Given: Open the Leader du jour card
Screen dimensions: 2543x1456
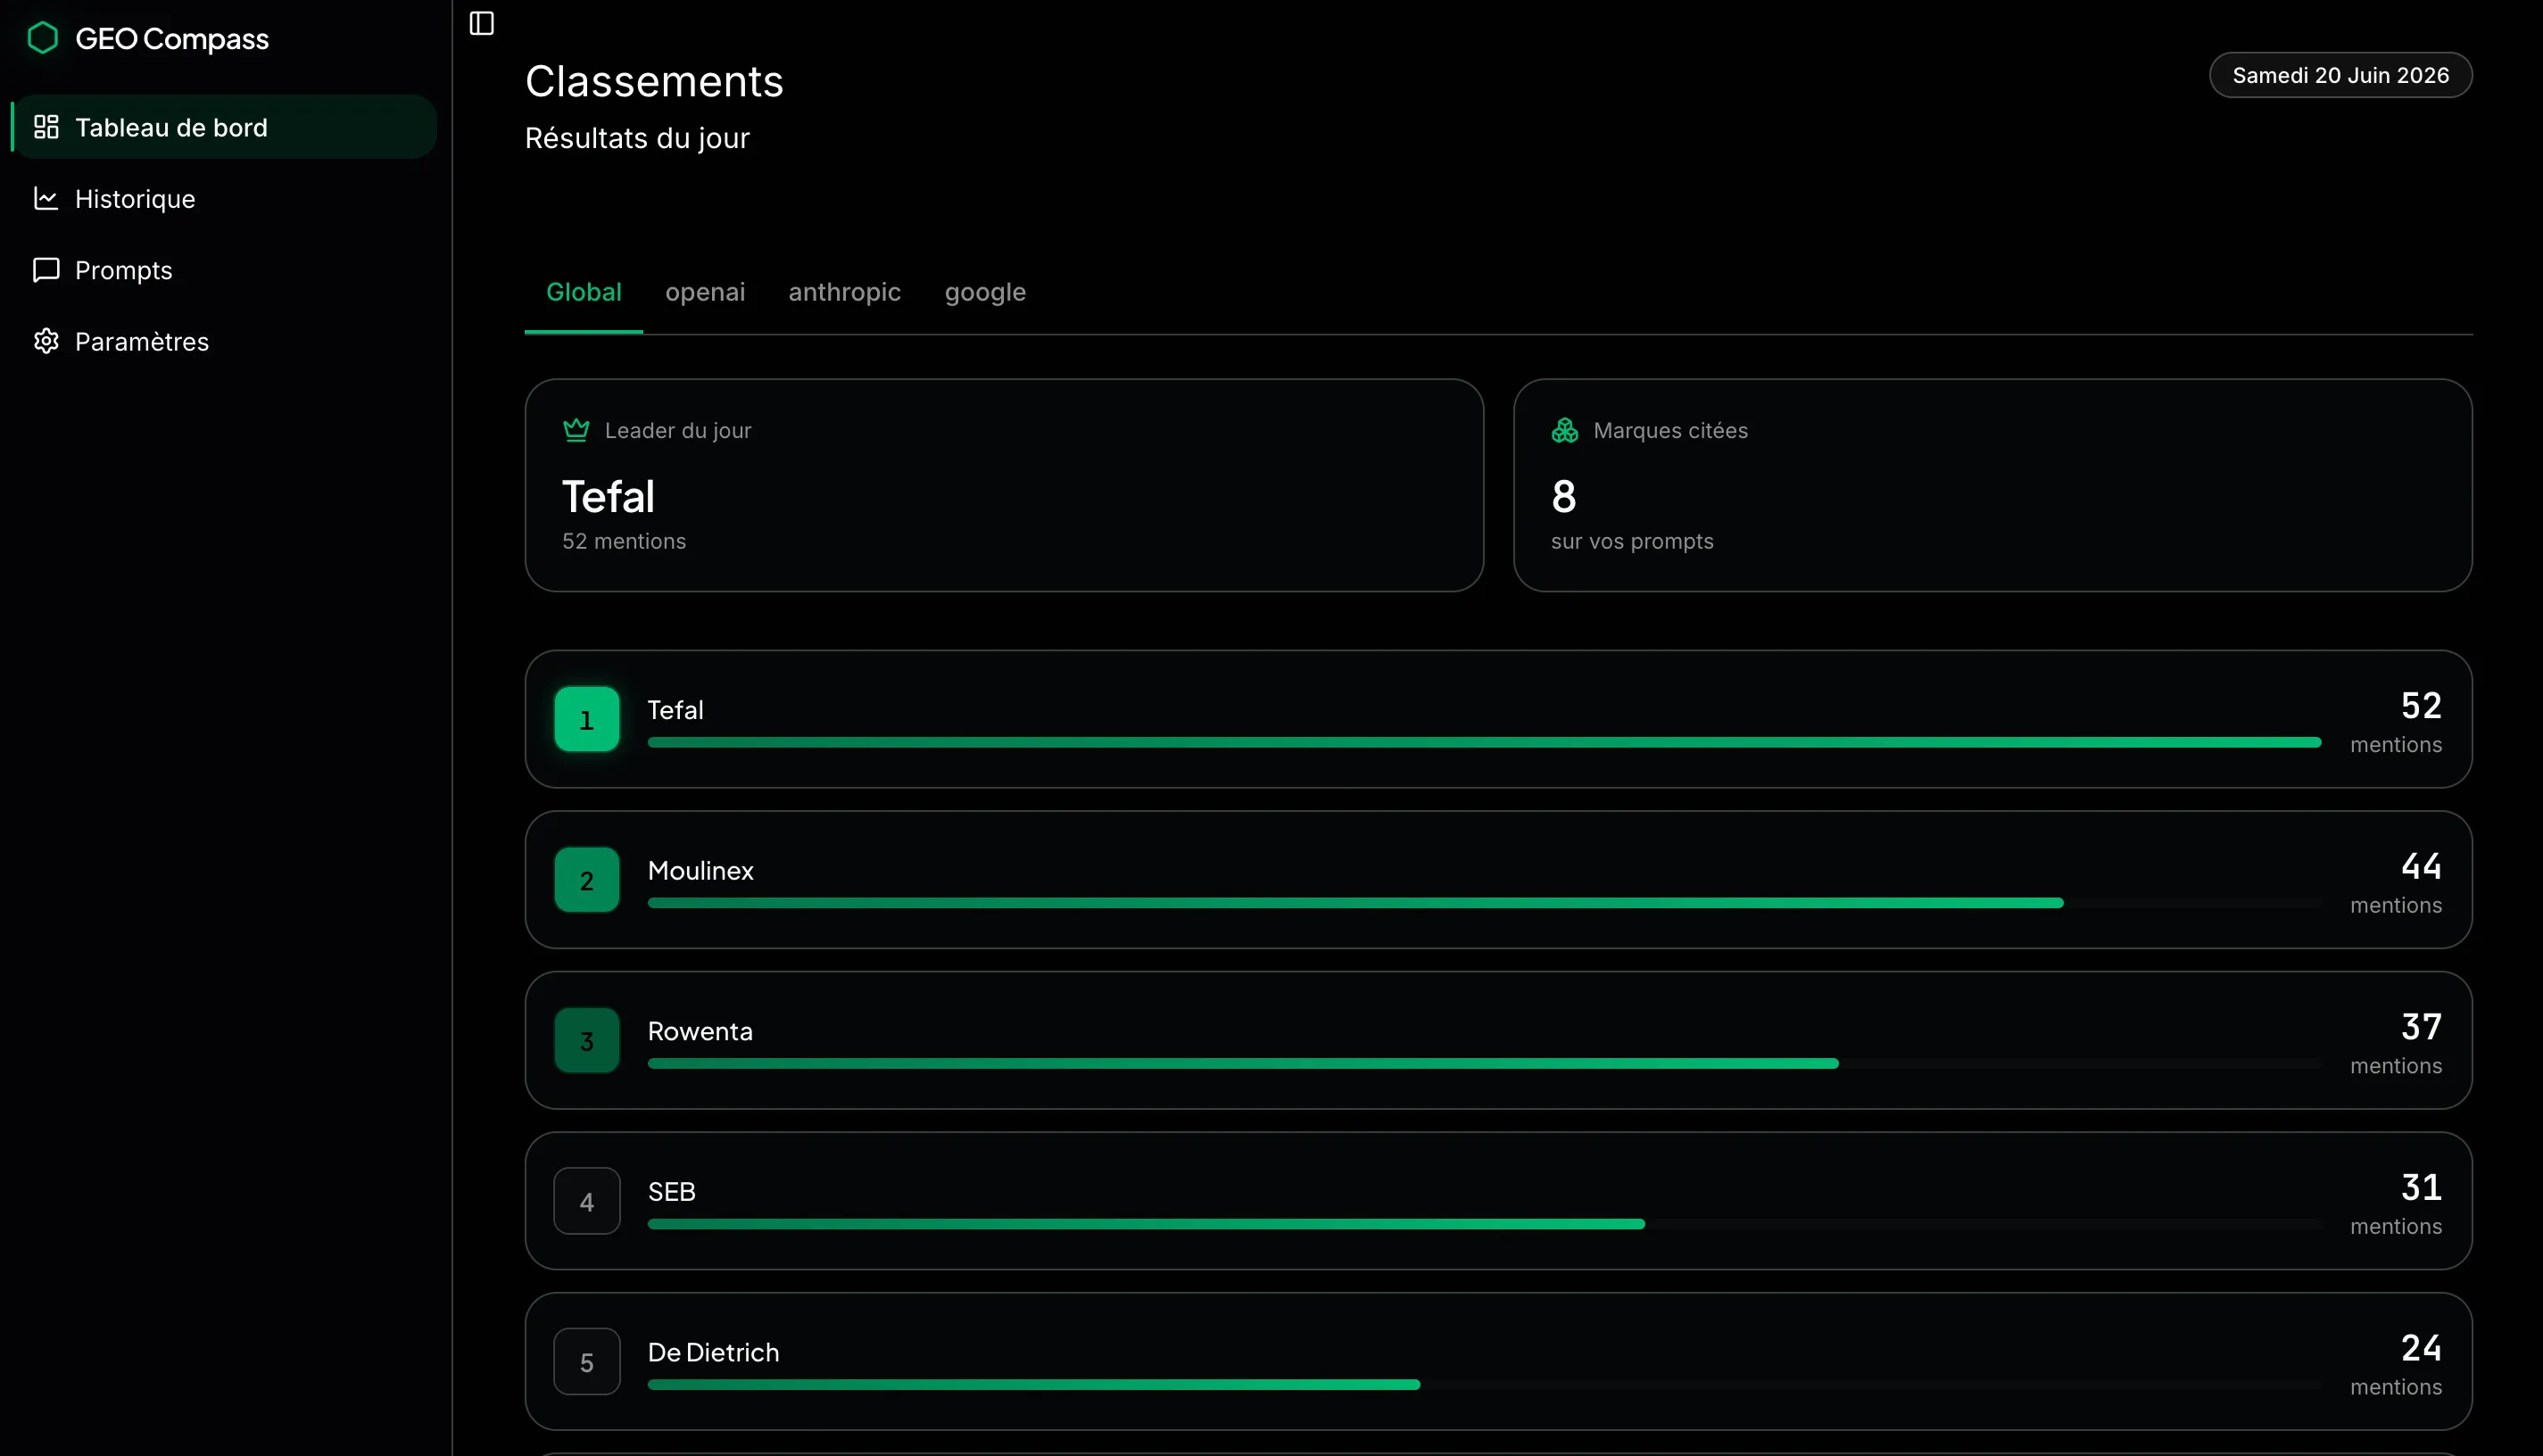Looking at the screenshot, I should point(1004,485).
